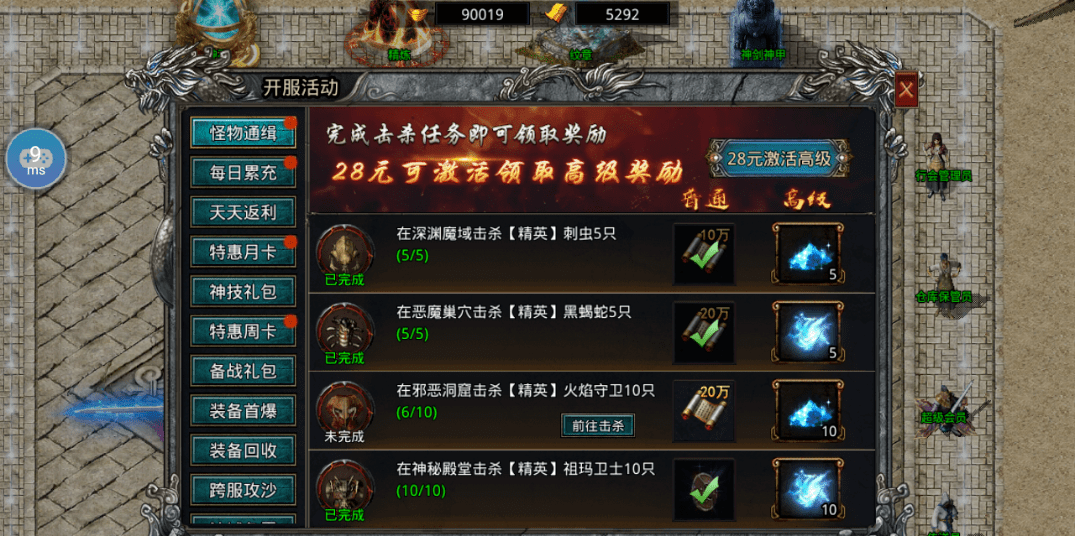Image resolution: width=1075 pixels, height=536 pixels.
Task: Click the 祖玛卫士 monster portrait icon
Action: pyautogui.click(x=345, y=485)
